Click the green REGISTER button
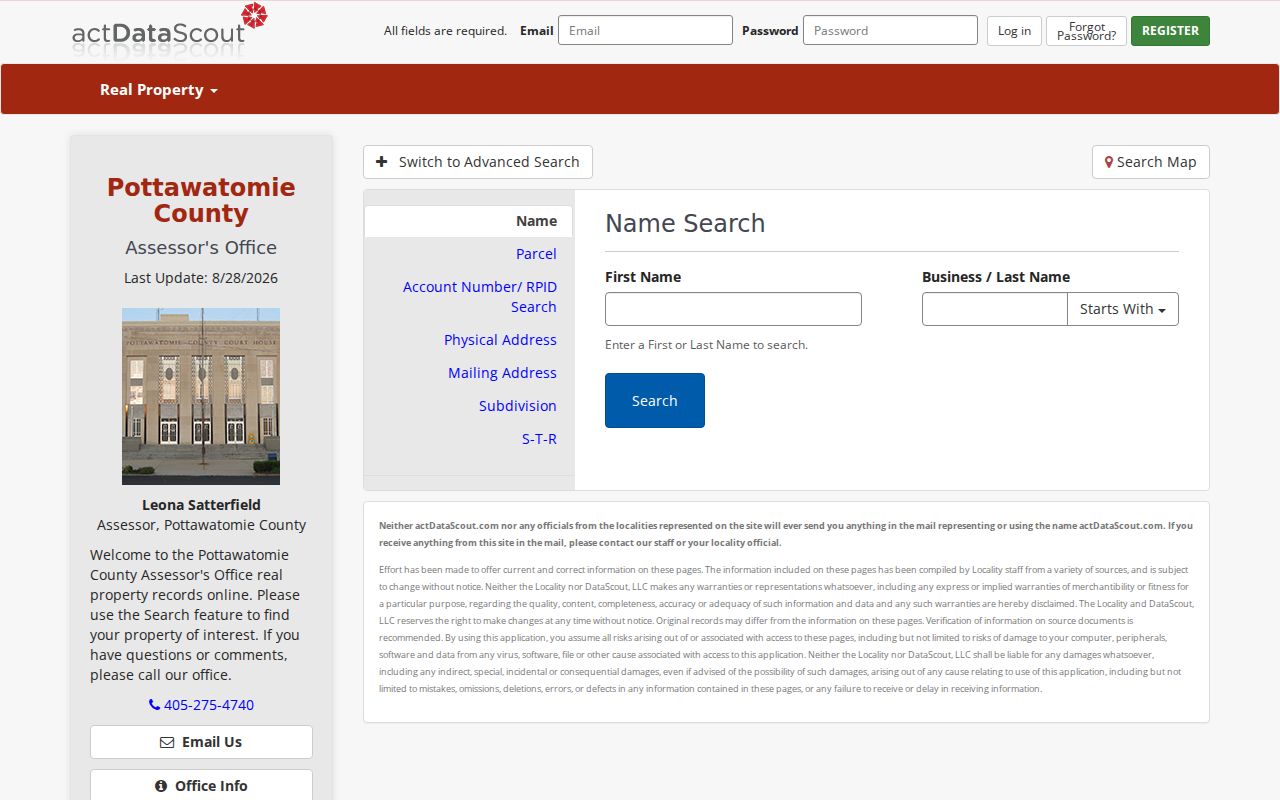The height and width of the screenshot is (800, 1280). (x=1170, y=31)
